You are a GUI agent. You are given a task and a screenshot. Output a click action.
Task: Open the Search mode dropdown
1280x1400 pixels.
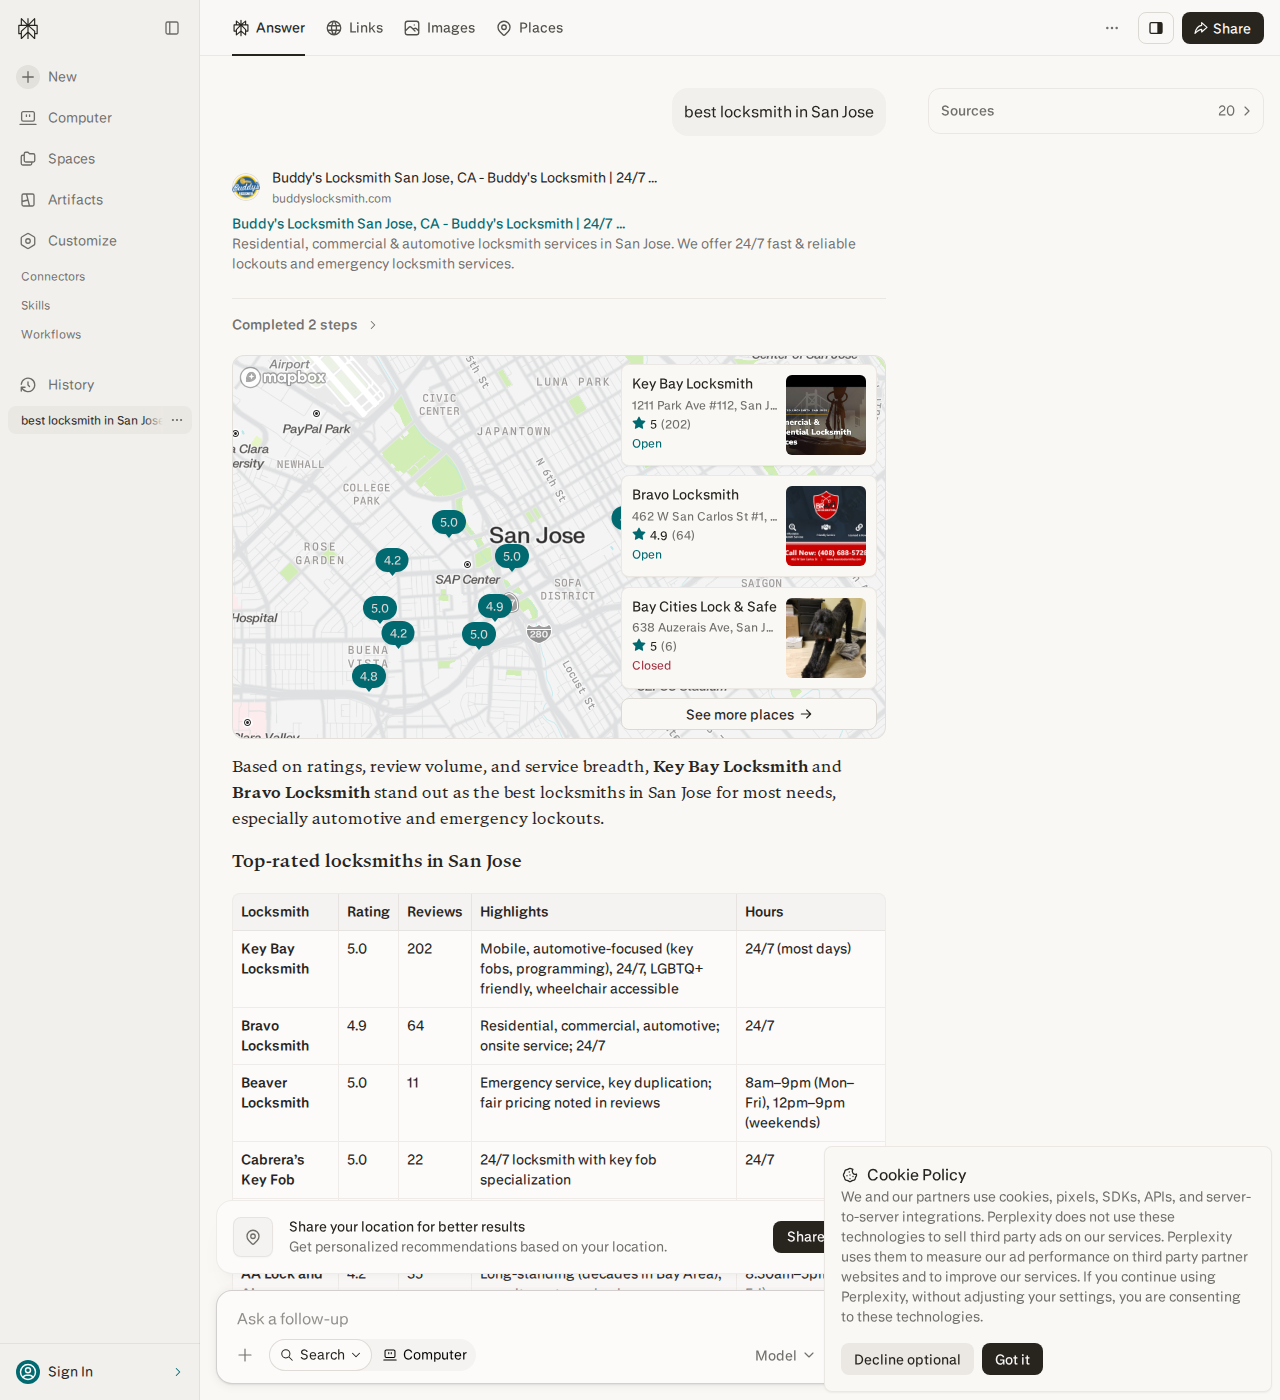click(x=320, y=1355)
